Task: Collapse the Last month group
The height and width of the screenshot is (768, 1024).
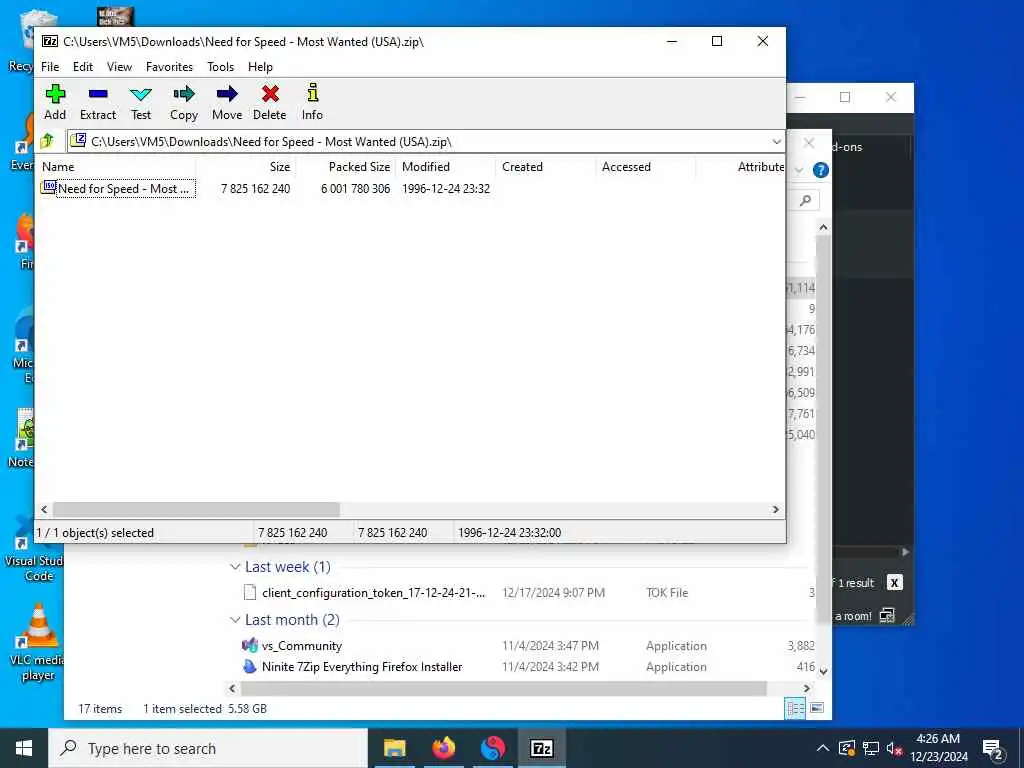Action: click(x=235, y=620)
